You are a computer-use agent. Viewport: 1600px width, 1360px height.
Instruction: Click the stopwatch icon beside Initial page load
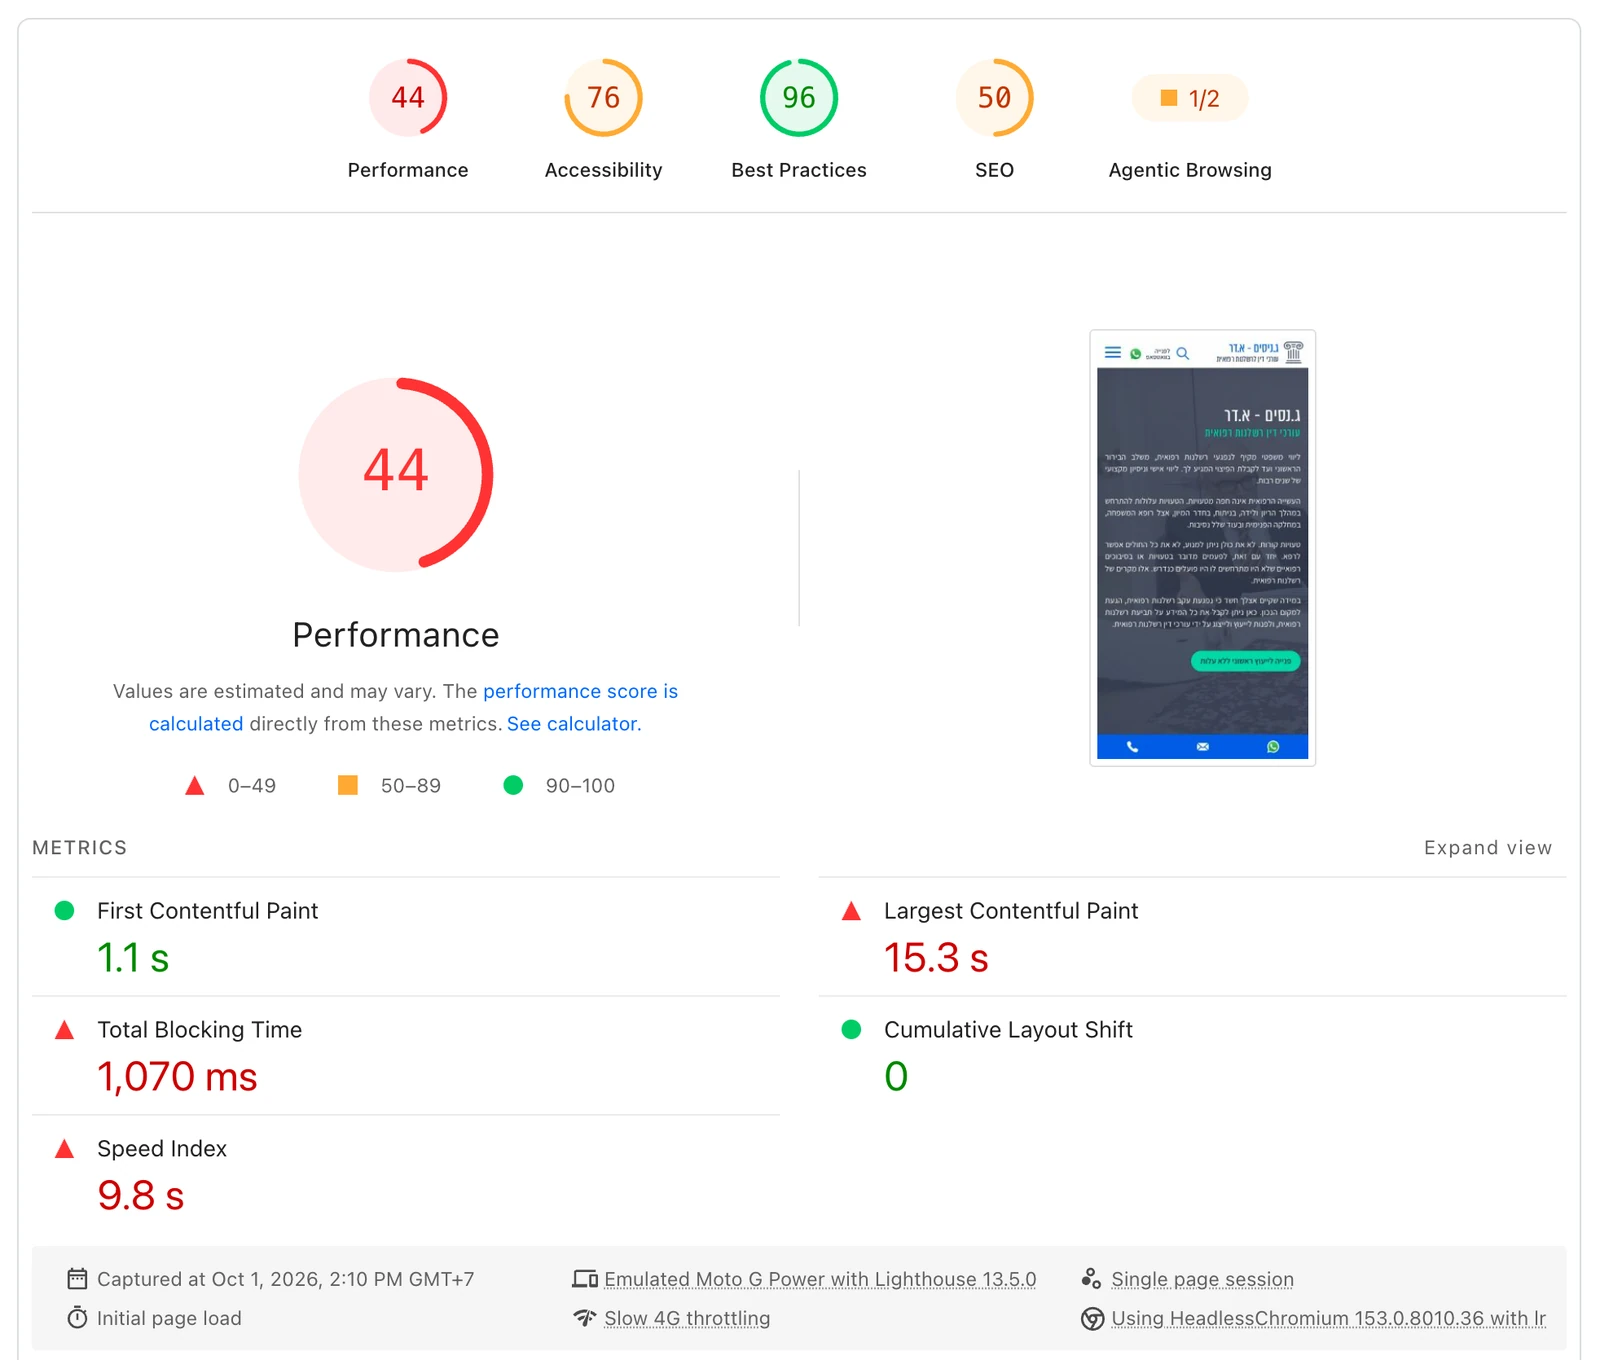click(77, 1318)
